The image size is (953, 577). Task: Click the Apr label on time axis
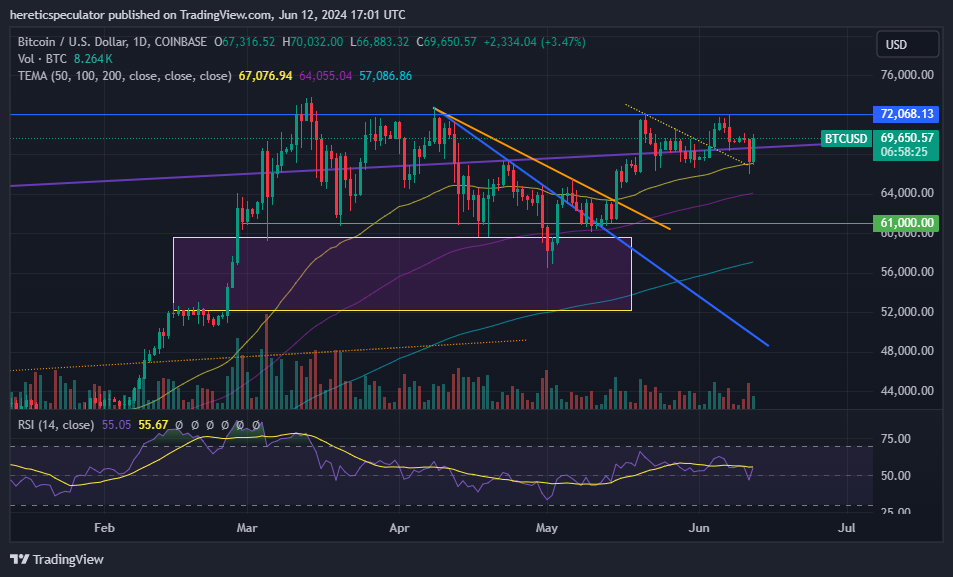point(399,528)
